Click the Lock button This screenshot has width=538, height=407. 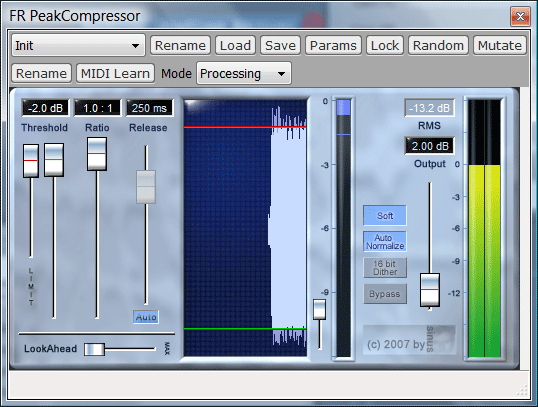[x=385, y=45]
